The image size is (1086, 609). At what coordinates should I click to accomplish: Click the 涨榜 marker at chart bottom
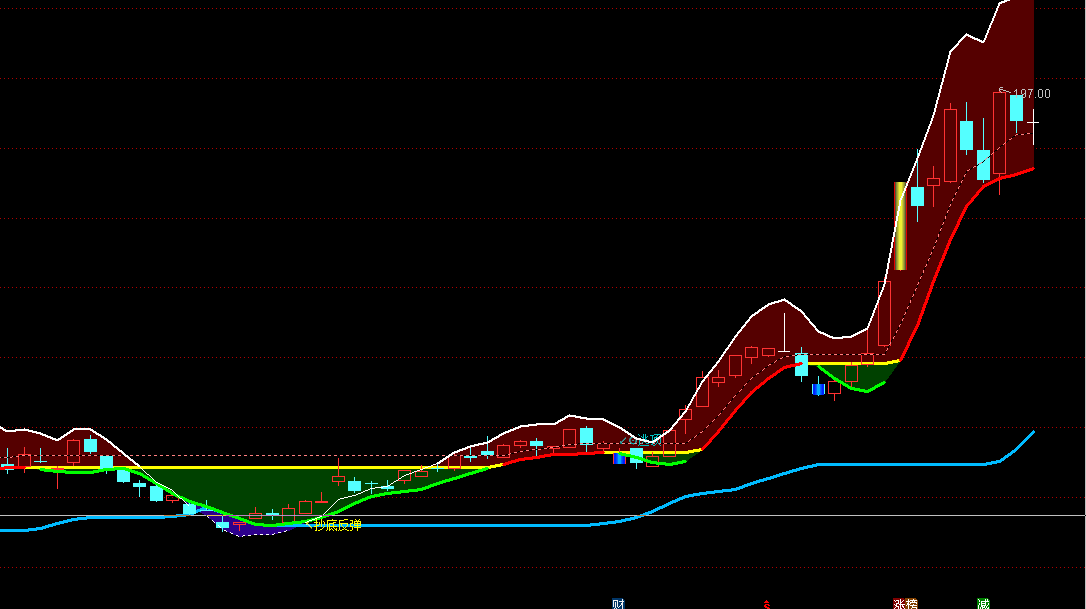tap(905, 604)
